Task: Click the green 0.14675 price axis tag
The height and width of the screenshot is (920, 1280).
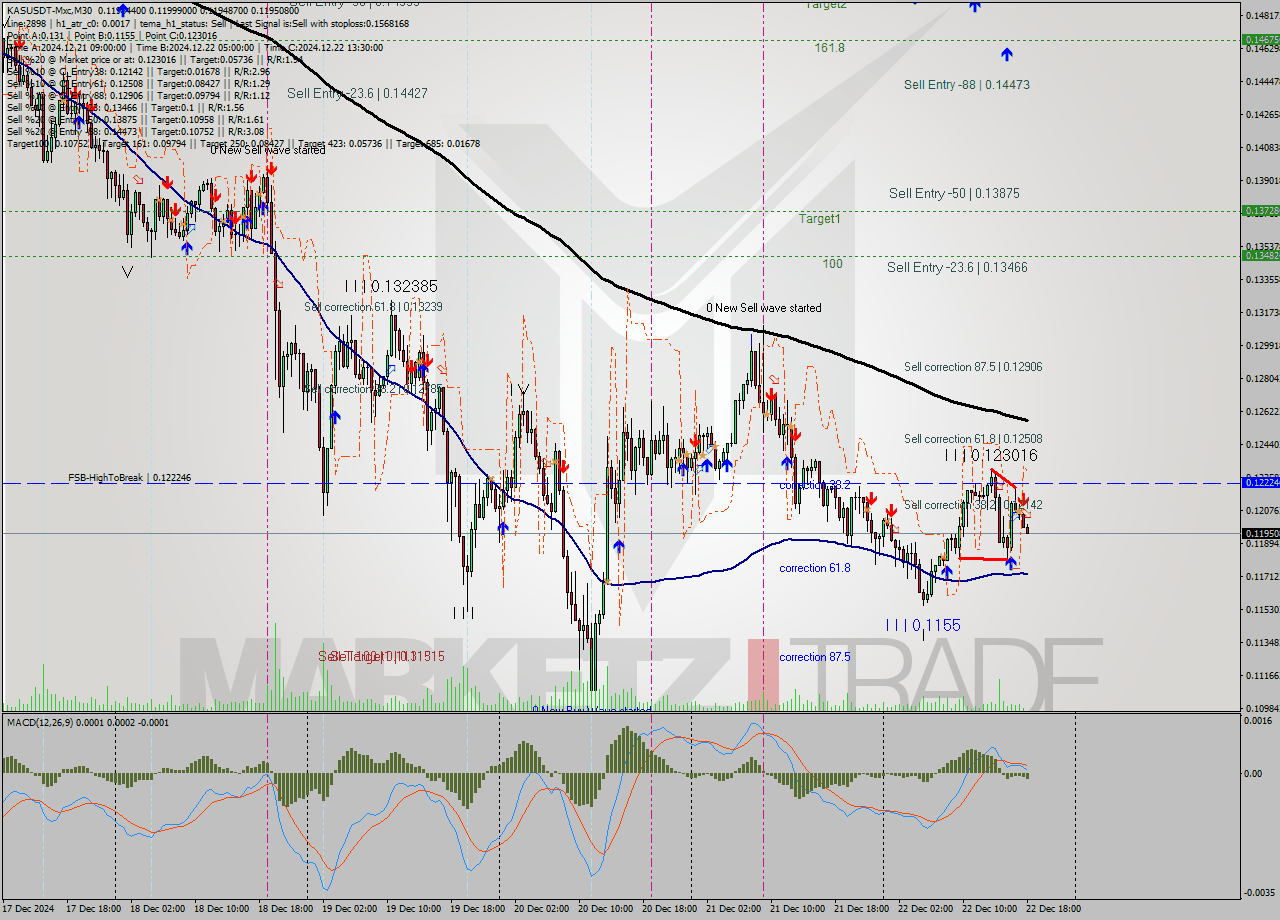Action: [x=1260, y=40]
